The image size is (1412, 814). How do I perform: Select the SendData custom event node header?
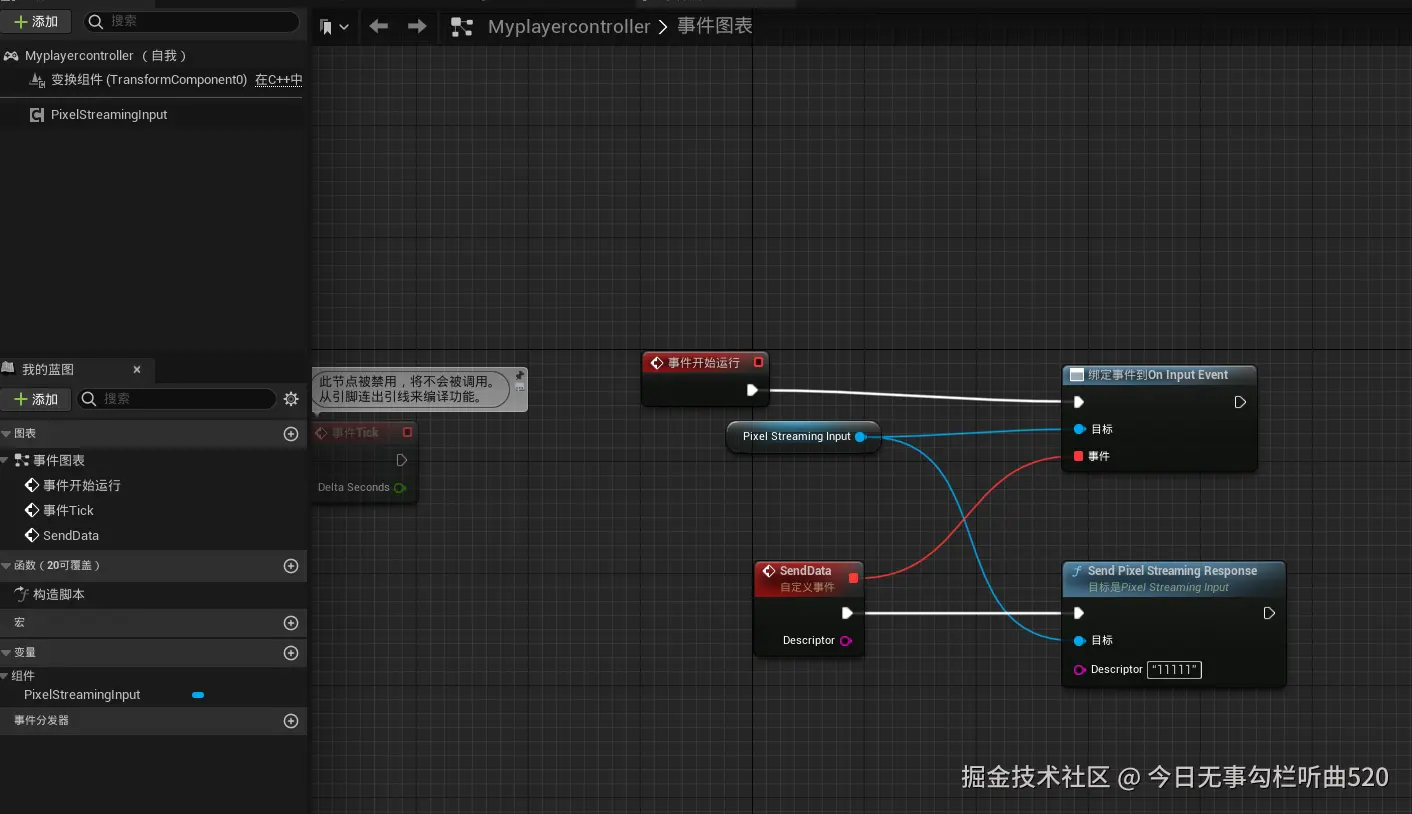[808, 579]
